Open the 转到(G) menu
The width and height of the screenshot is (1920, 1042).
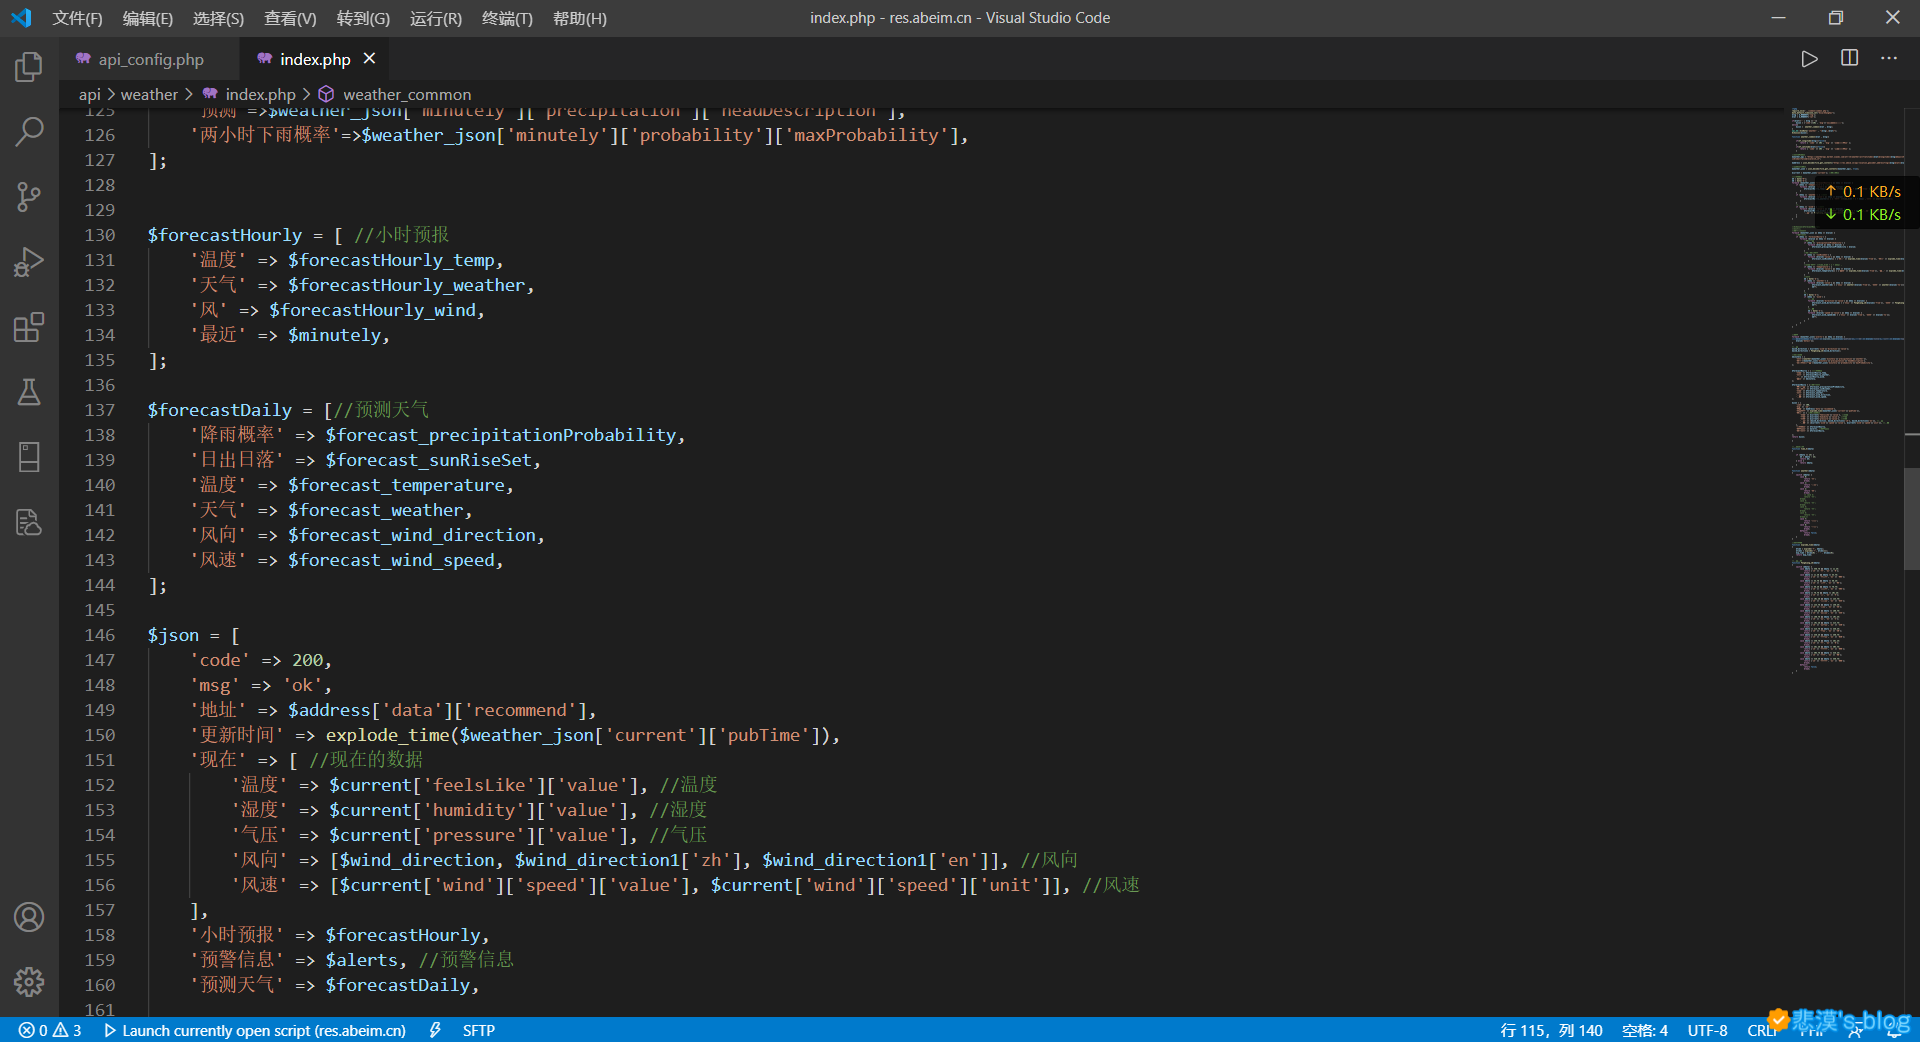[363, 18]
